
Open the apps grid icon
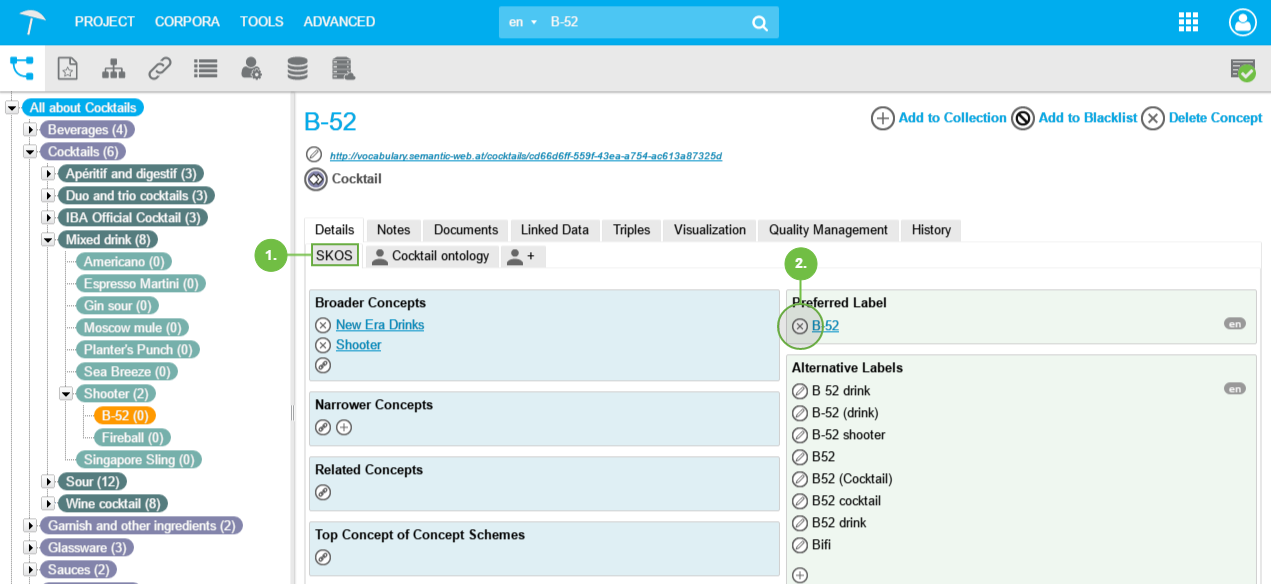click(x=1188, y=22)
